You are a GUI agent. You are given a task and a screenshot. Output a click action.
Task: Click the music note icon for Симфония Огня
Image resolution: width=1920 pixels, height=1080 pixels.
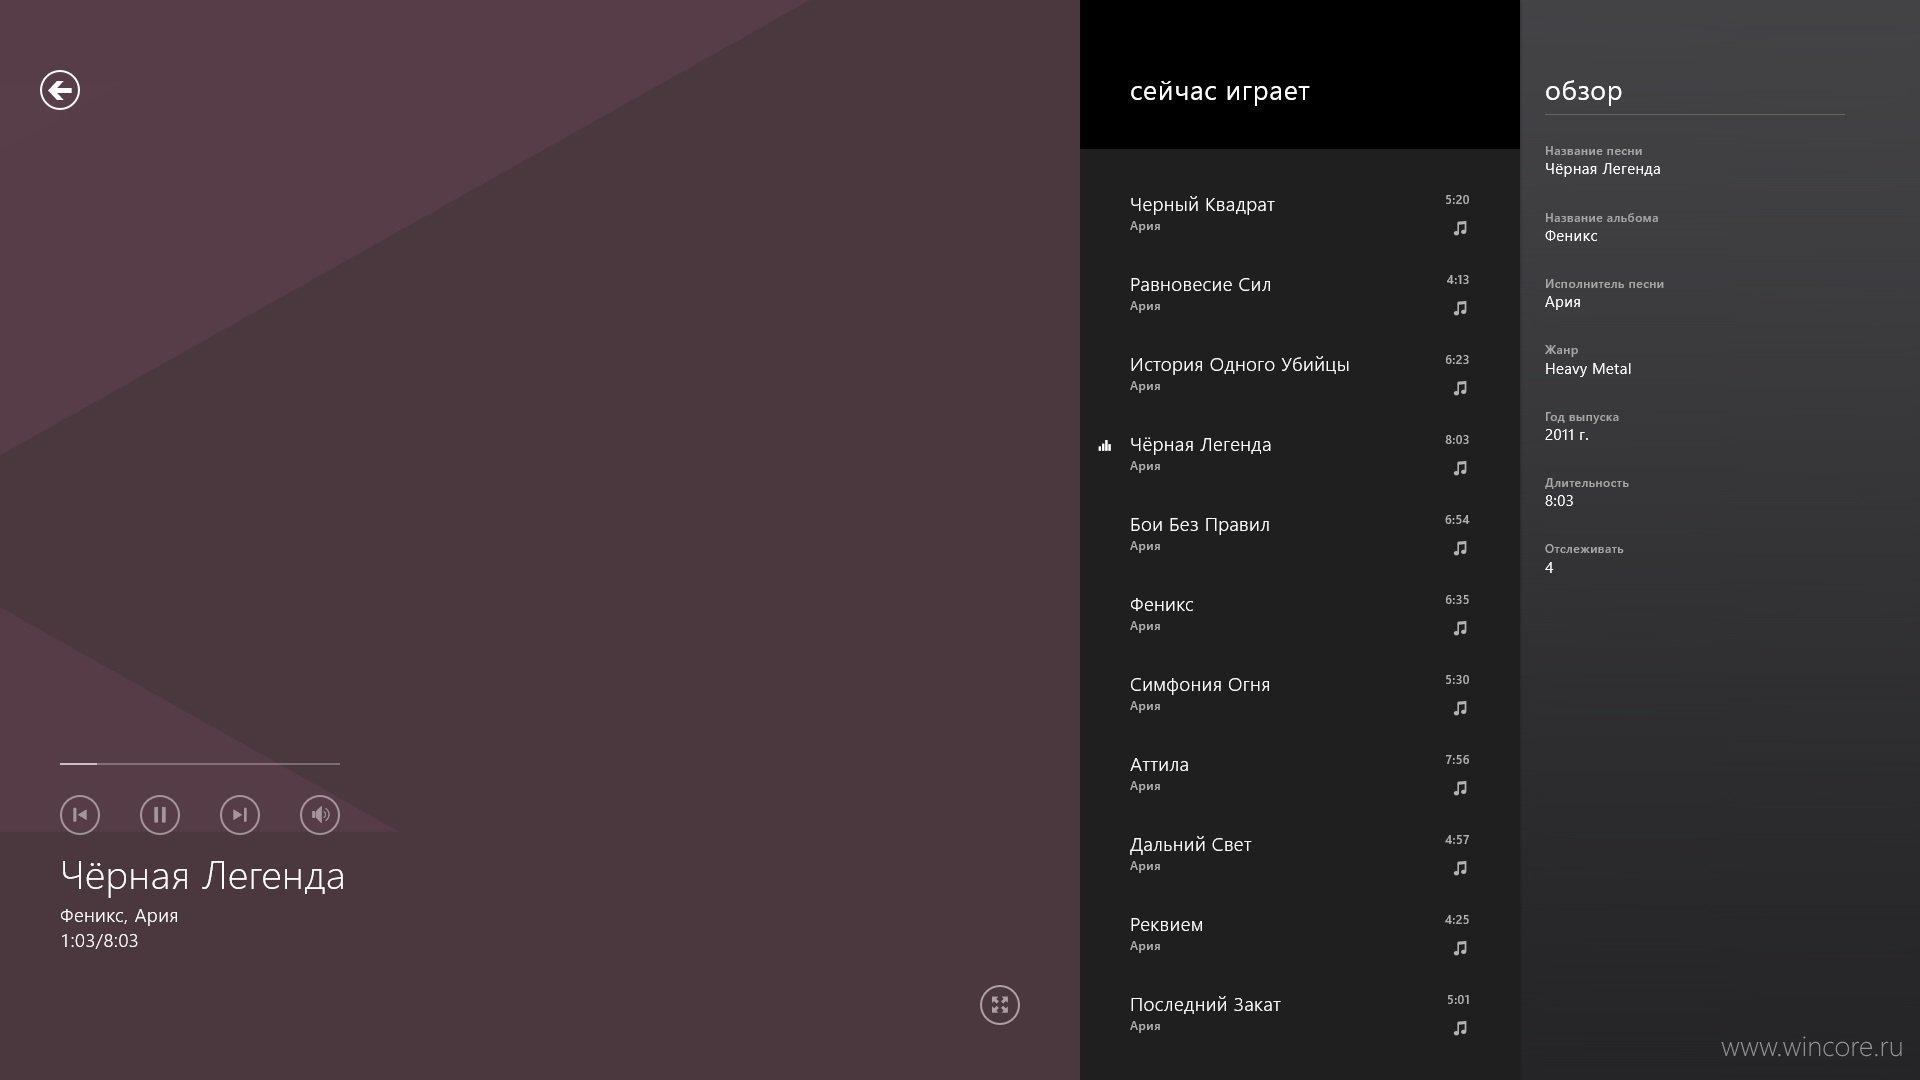(x=1460, y=708)
